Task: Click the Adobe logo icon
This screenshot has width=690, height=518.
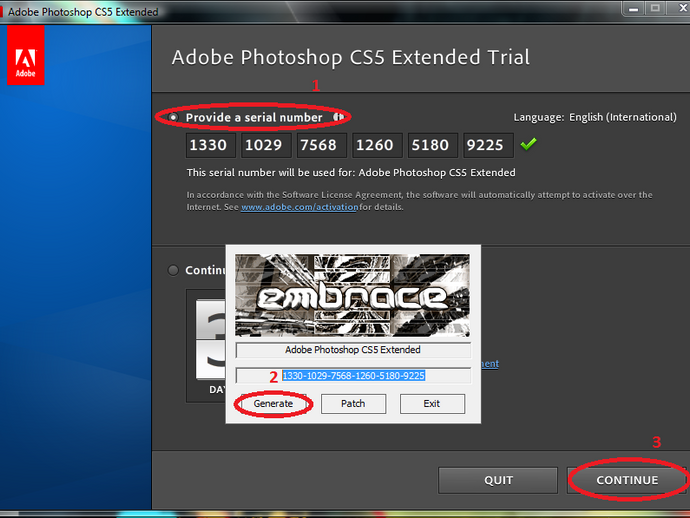Action: (26, 55)
